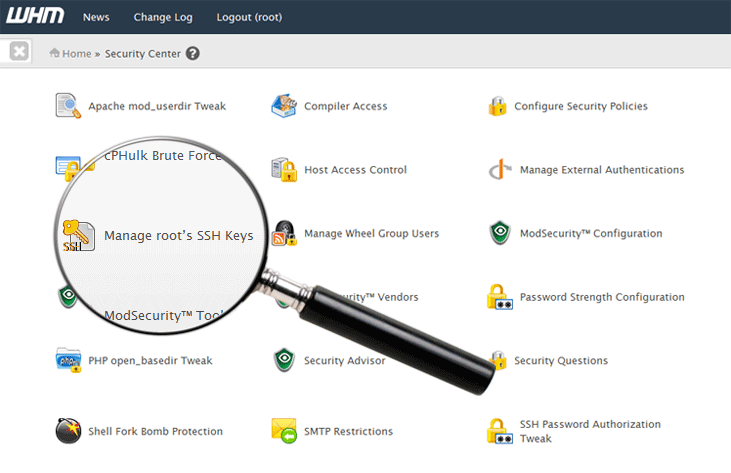Open cPHulk Brute Force link
The height and width of the screenshot is (473, 731).
[162, 155]
